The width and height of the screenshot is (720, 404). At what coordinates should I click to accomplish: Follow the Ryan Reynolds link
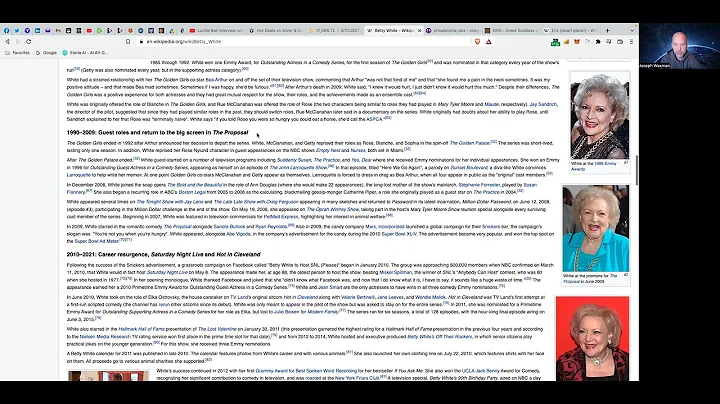tap(270, 227)
